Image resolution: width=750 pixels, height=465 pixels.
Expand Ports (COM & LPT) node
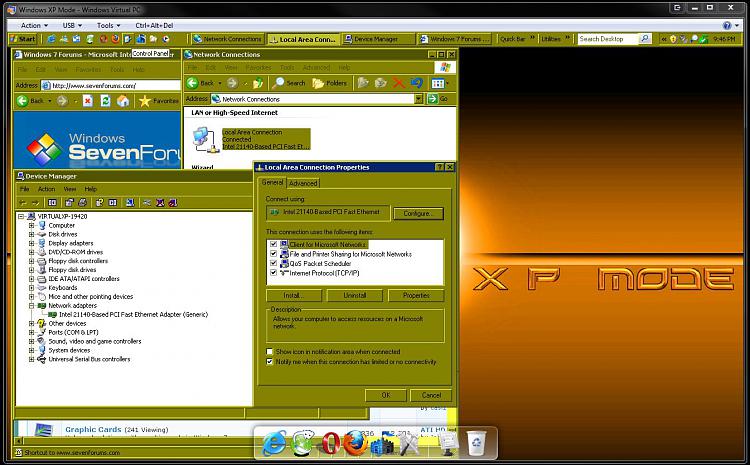coord(32,332)
